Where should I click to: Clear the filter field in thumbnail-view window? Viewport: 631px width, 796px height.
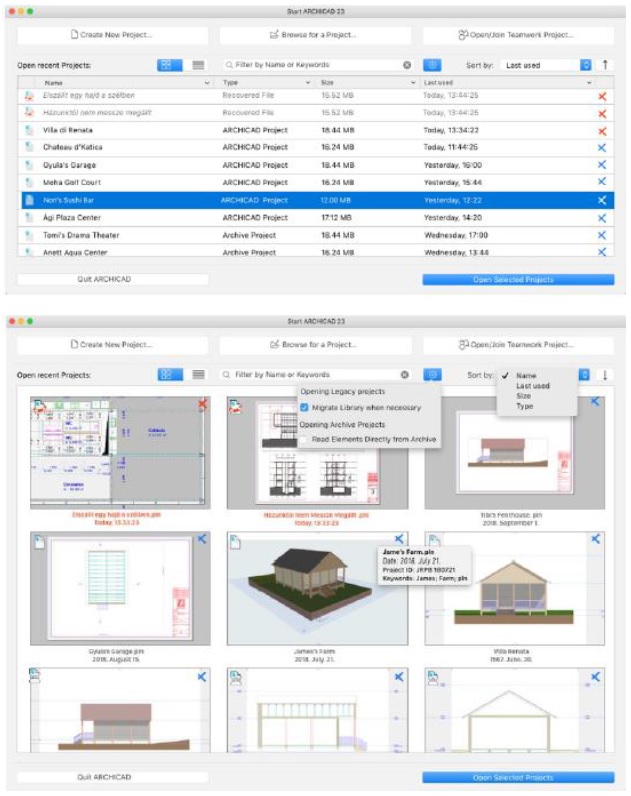(405, 375)
